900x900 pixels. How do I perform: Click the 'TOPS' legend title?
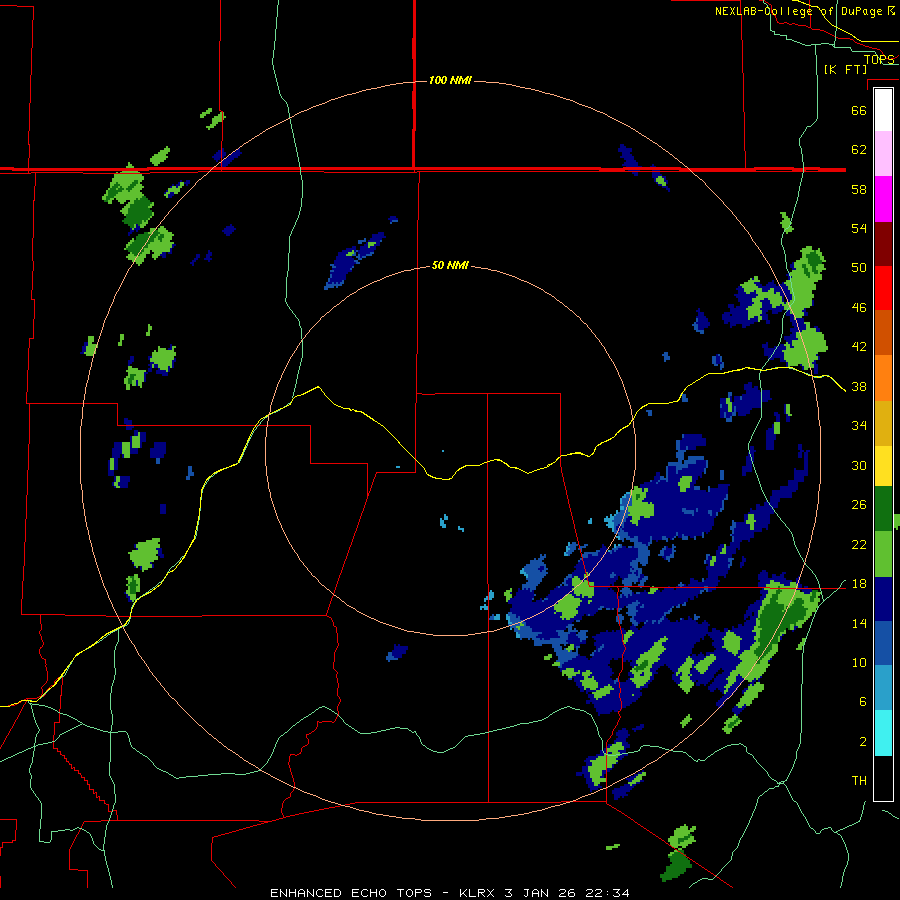click(879, 59)
